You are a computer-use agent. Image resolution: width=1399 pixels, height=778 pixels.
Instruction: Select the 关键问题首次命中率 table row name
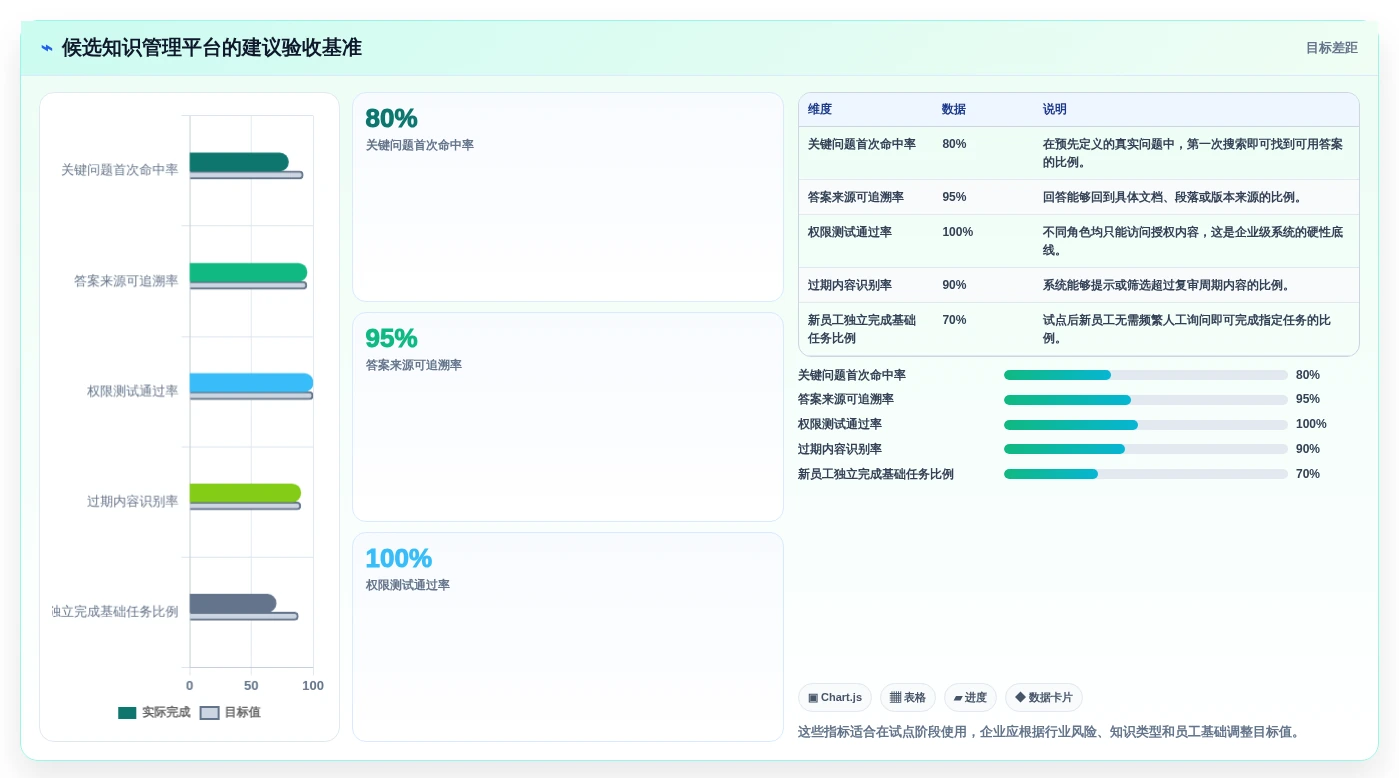862,144
